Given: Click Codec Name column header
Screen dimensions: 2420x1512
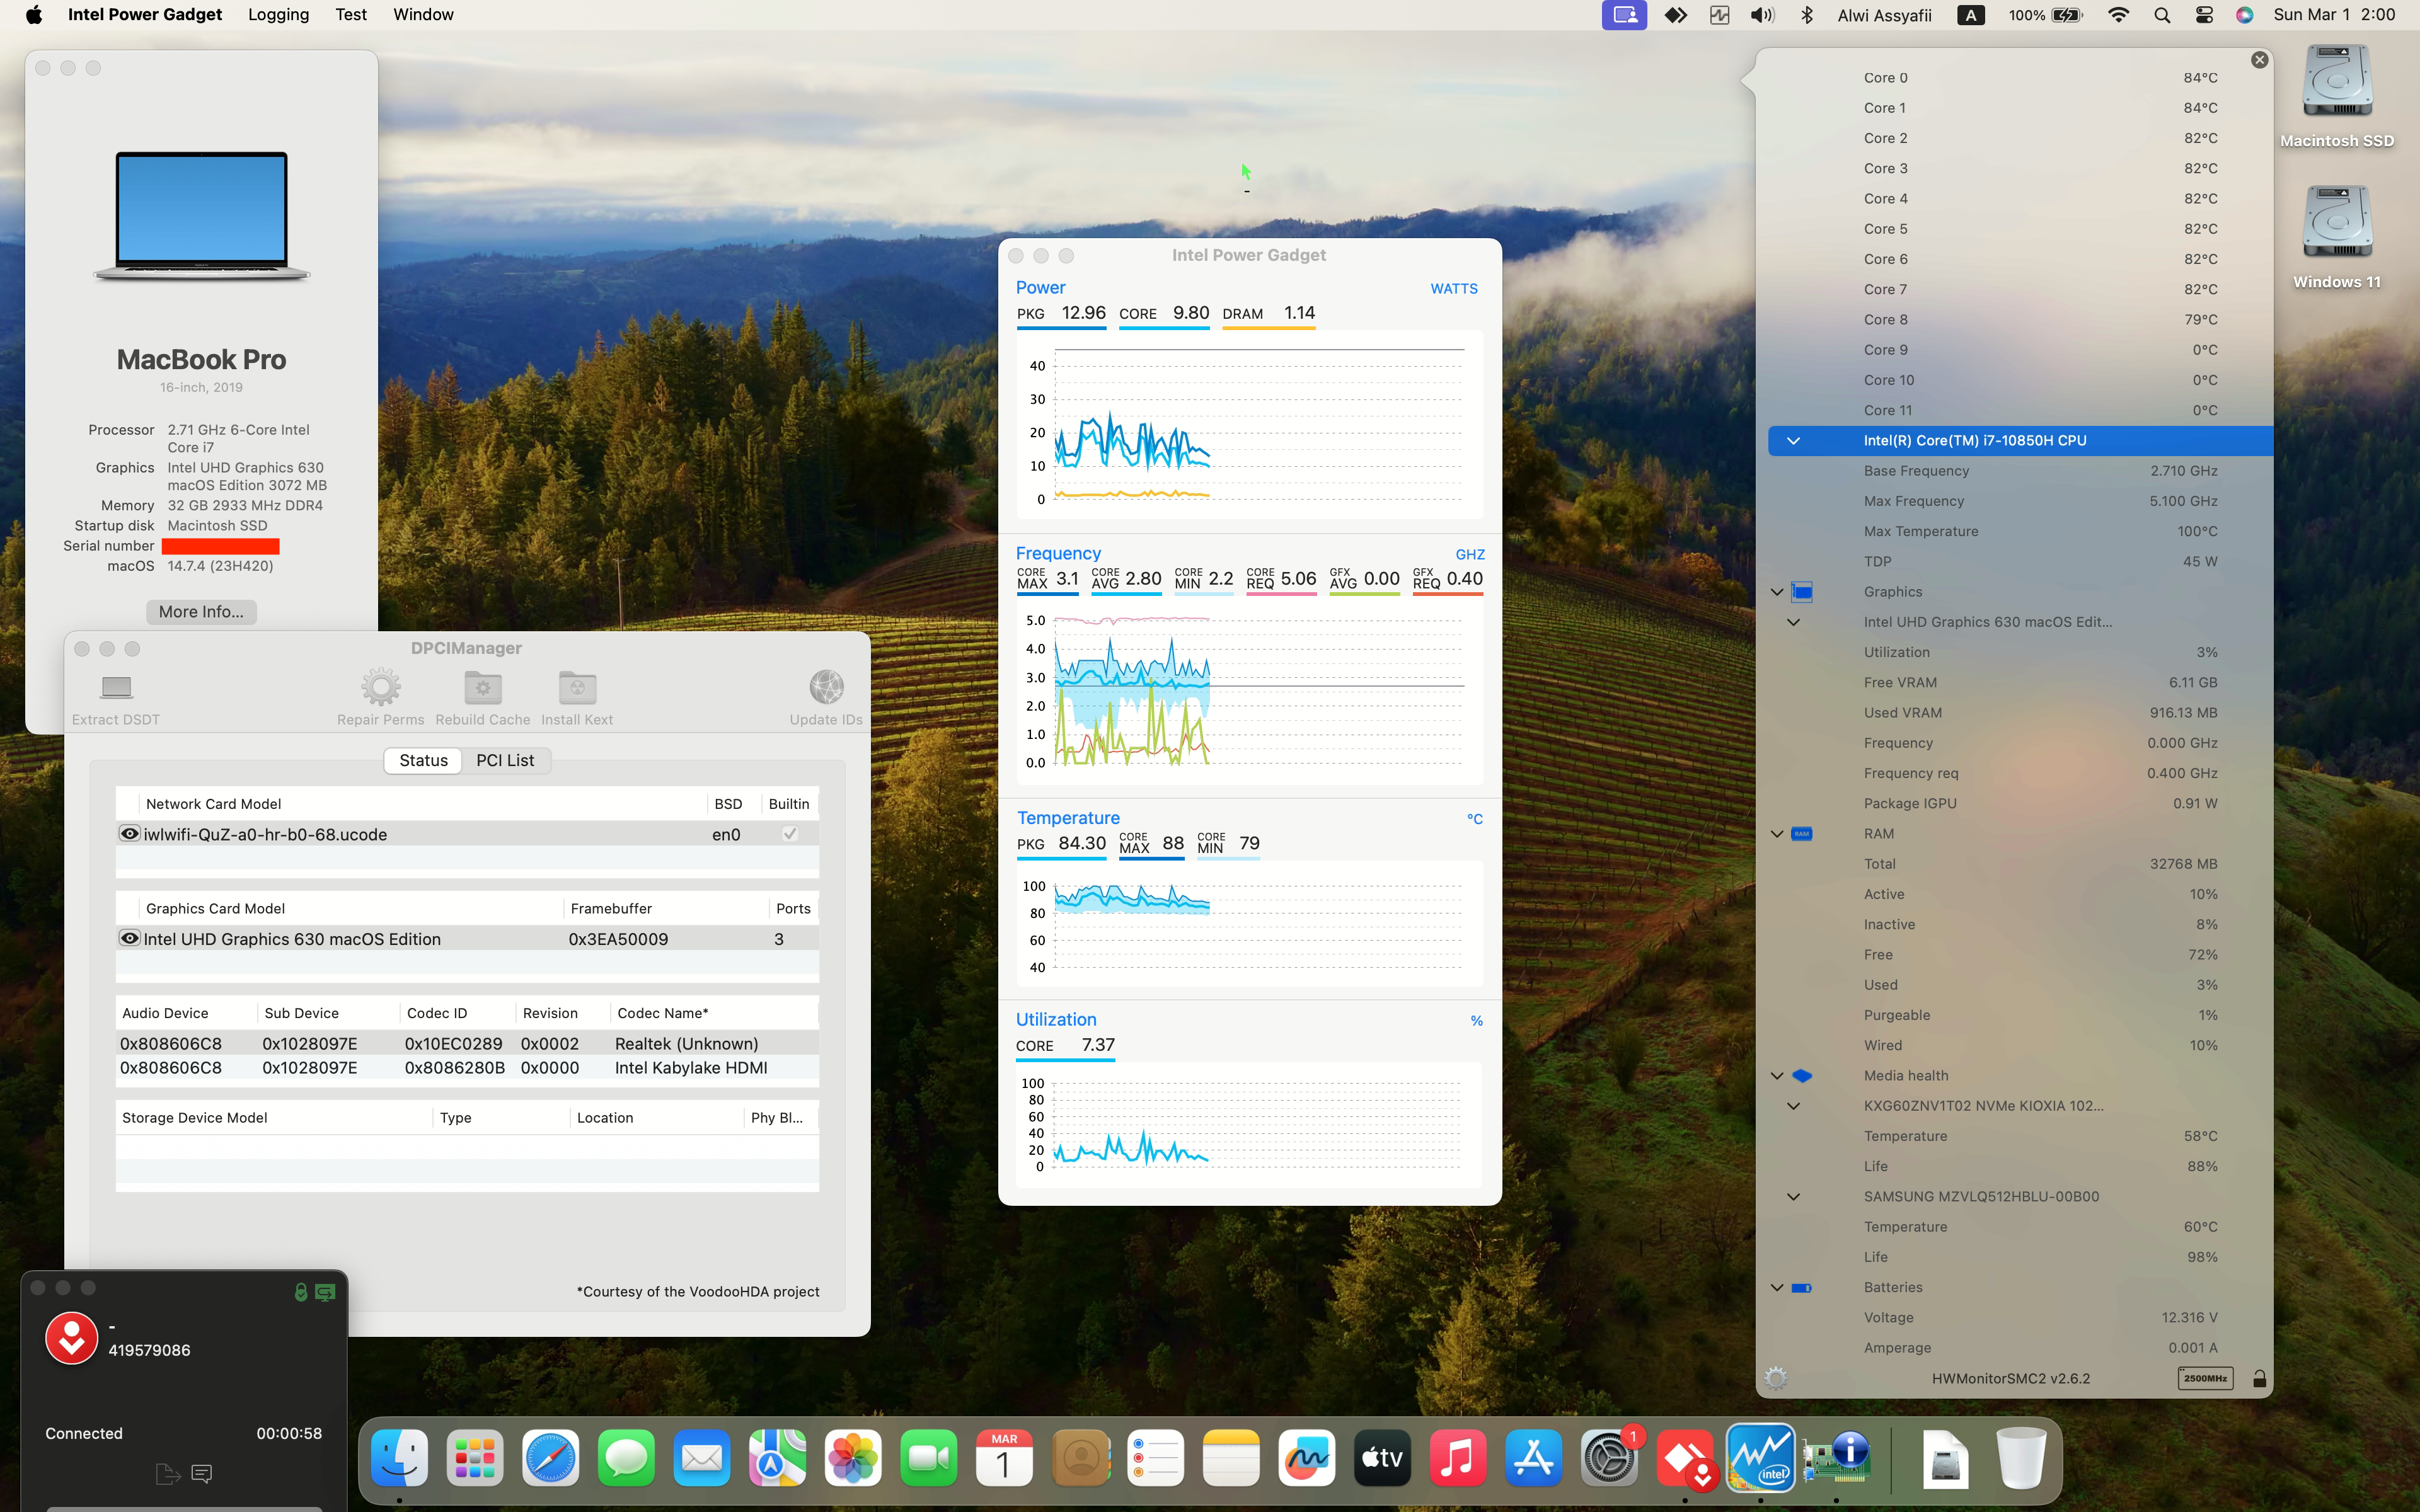Looking at the screenshot, I should coord(714,1013).
